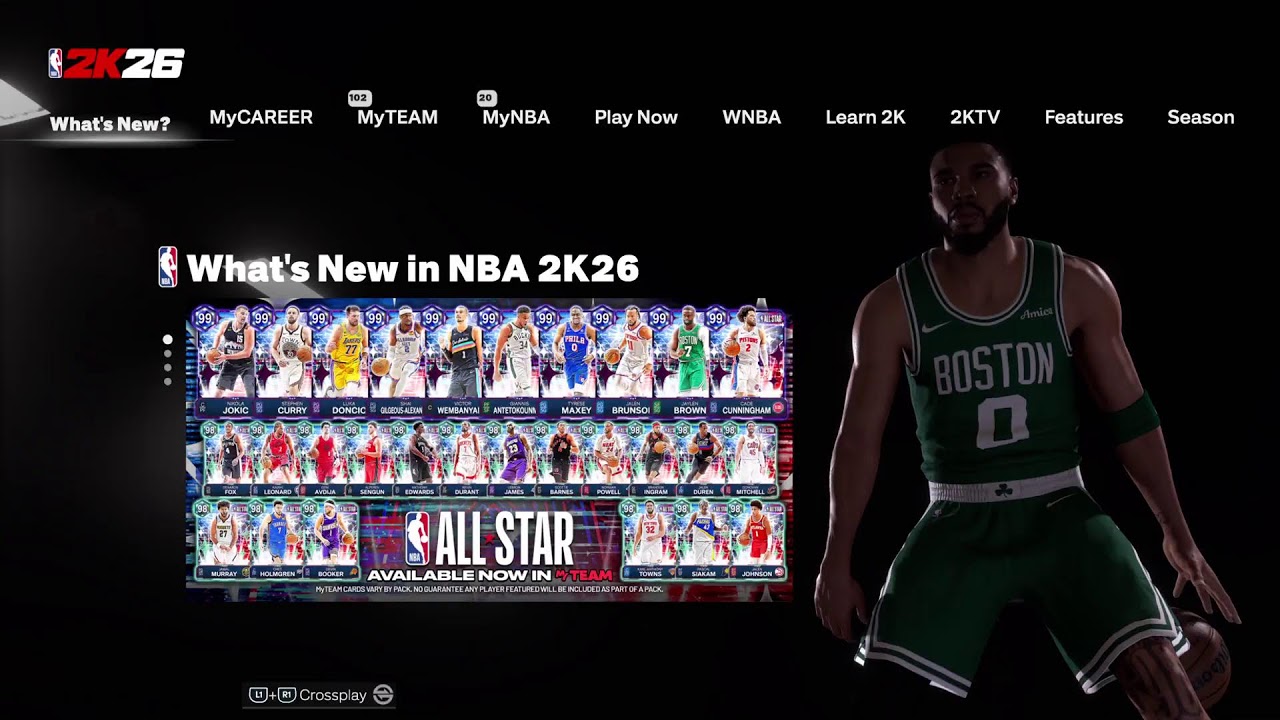
Task: Select the Play Now tab
Action: [636, 117]
